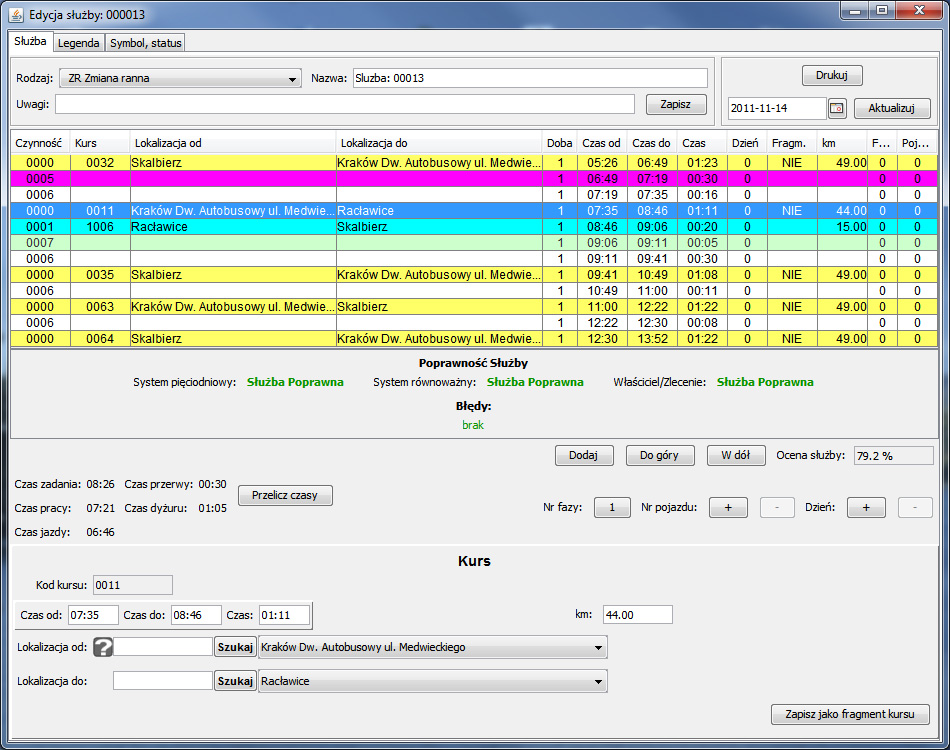Image resolution: width=950 pixels, height=750 pixels.
Task: Open the calendar date picker icon
Action: click(837, 108)
